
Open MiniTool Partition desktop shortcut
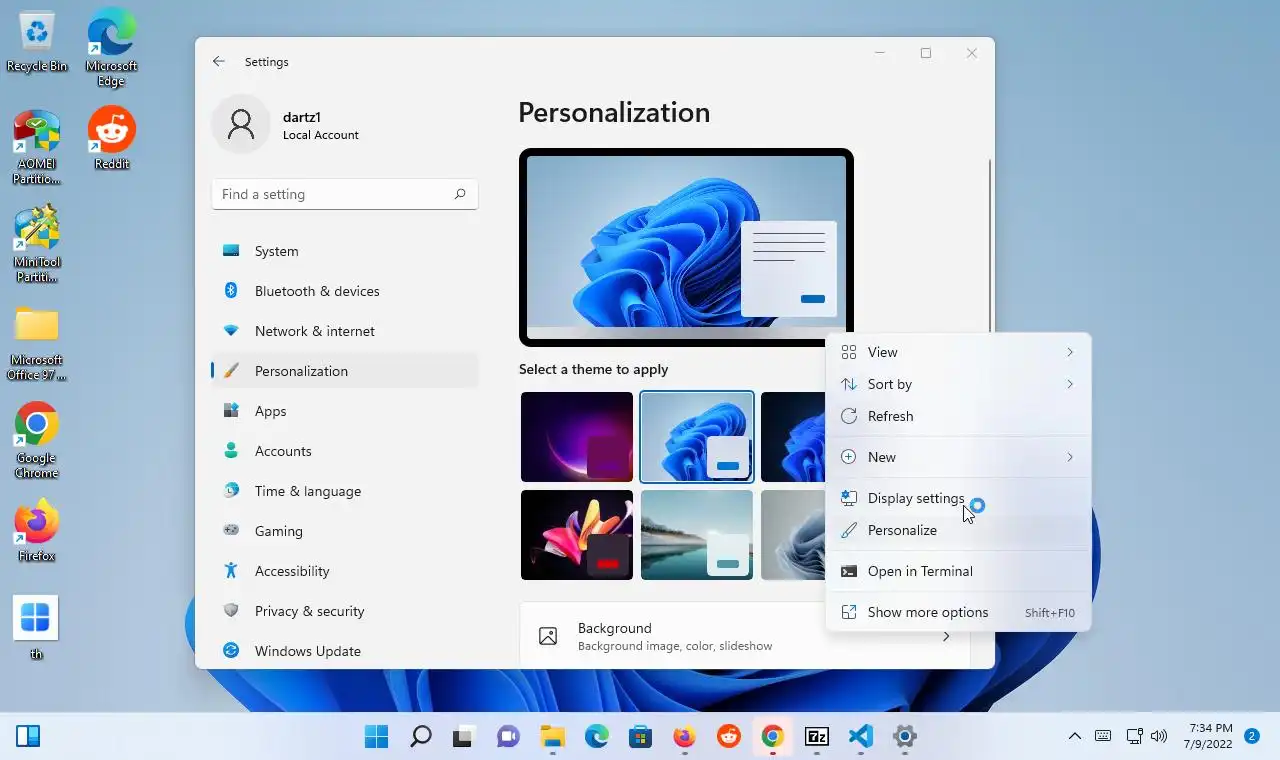pos(37,245)
